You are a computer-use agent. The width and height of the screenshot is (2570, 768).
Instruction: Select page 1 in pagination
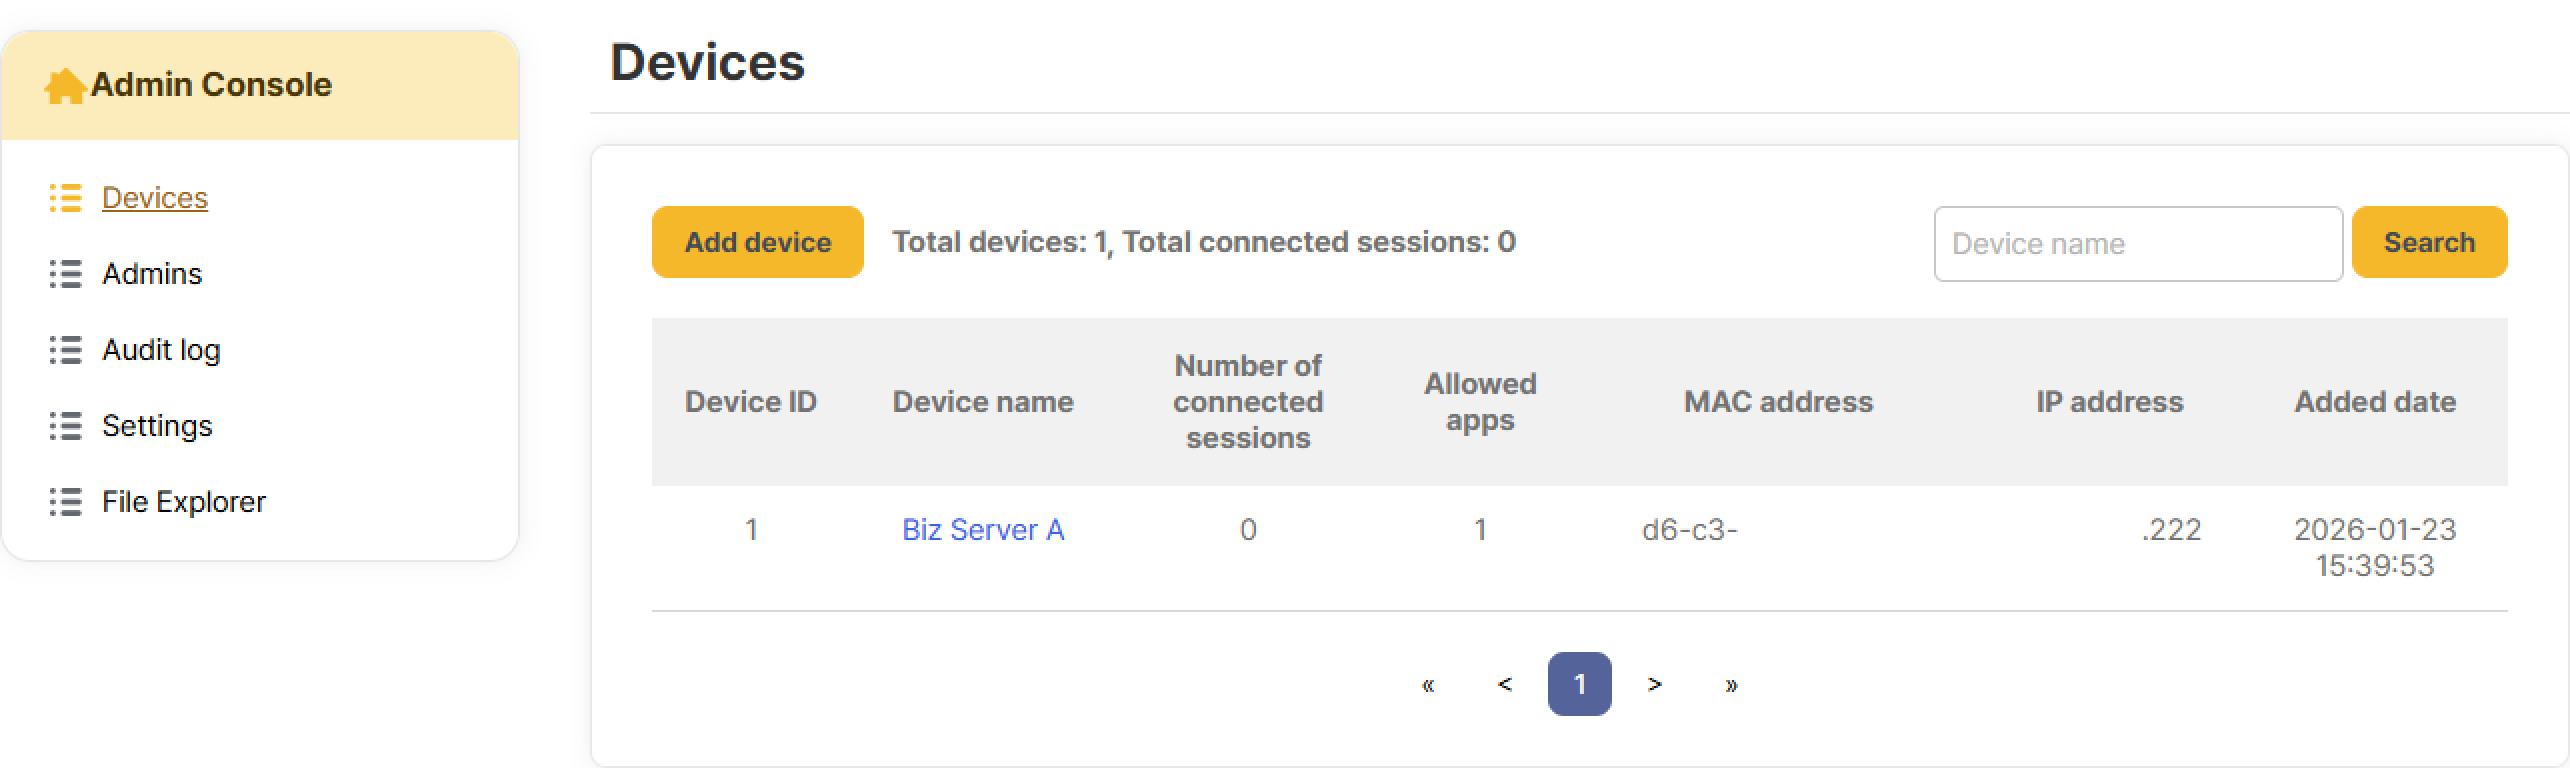[x=1579, y=685]
